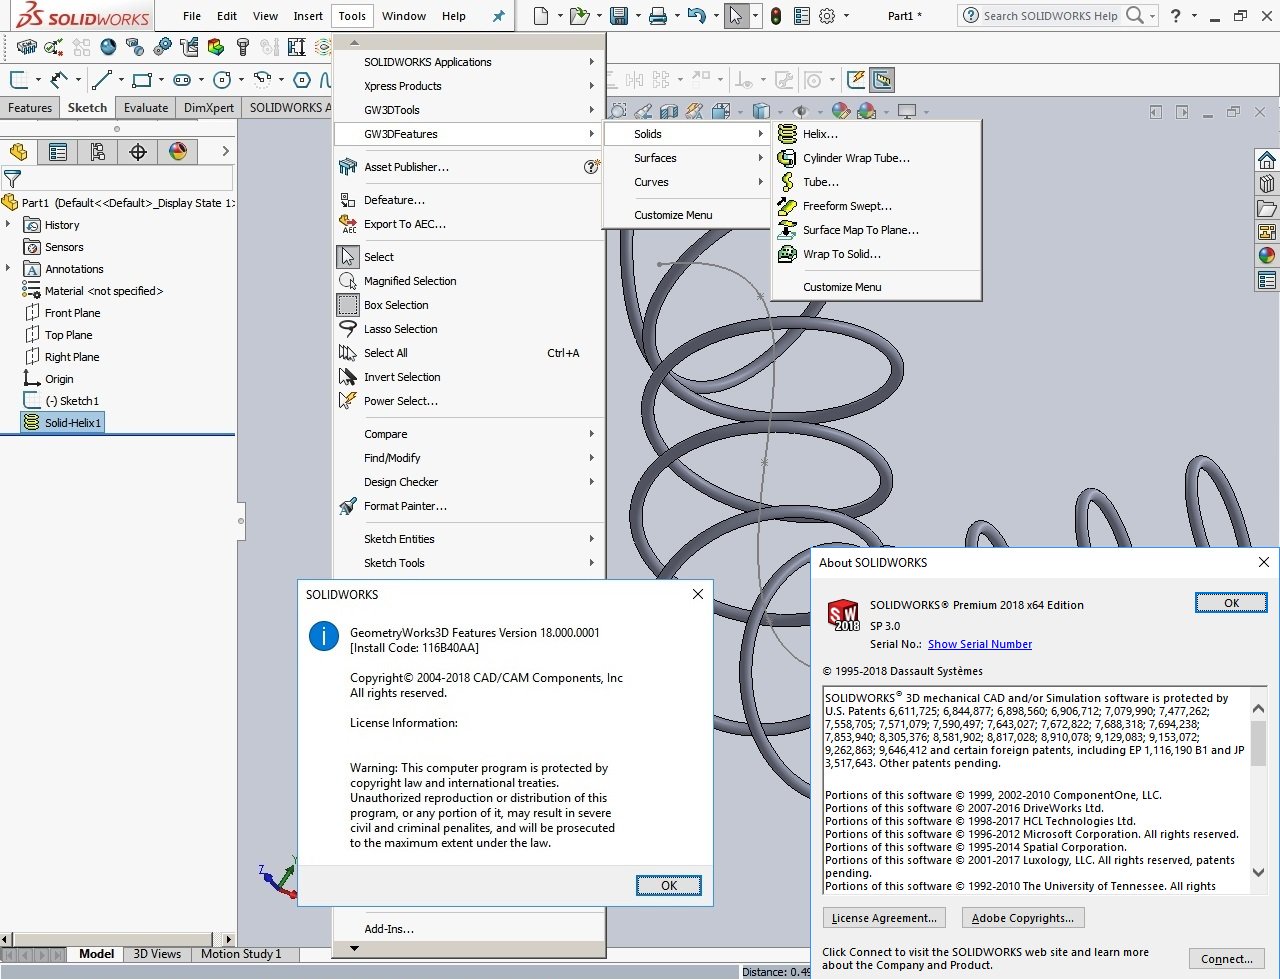Click the Cylinder Wrap Tube icon
Image resolution: width=1280 pixels, height=979 pixels.
tap(787, 158)
